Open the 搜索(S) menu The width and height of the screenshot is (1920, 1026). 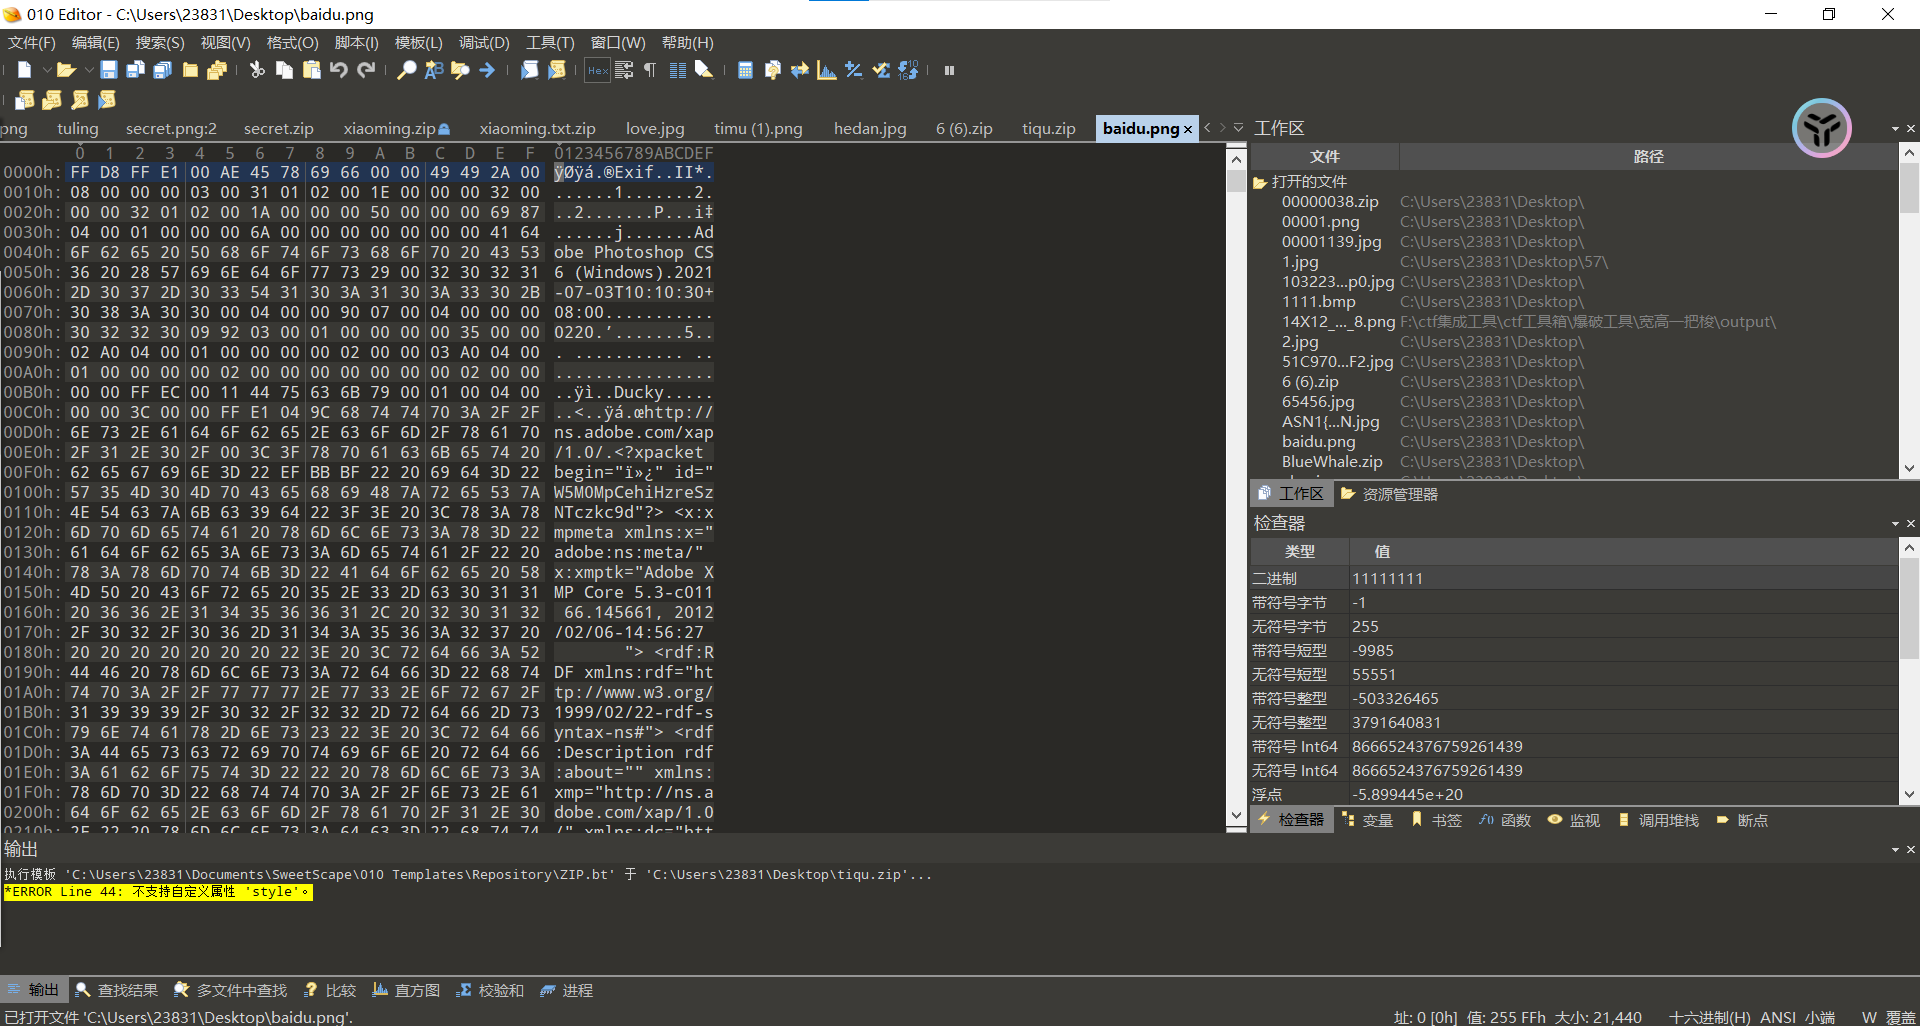160,43
